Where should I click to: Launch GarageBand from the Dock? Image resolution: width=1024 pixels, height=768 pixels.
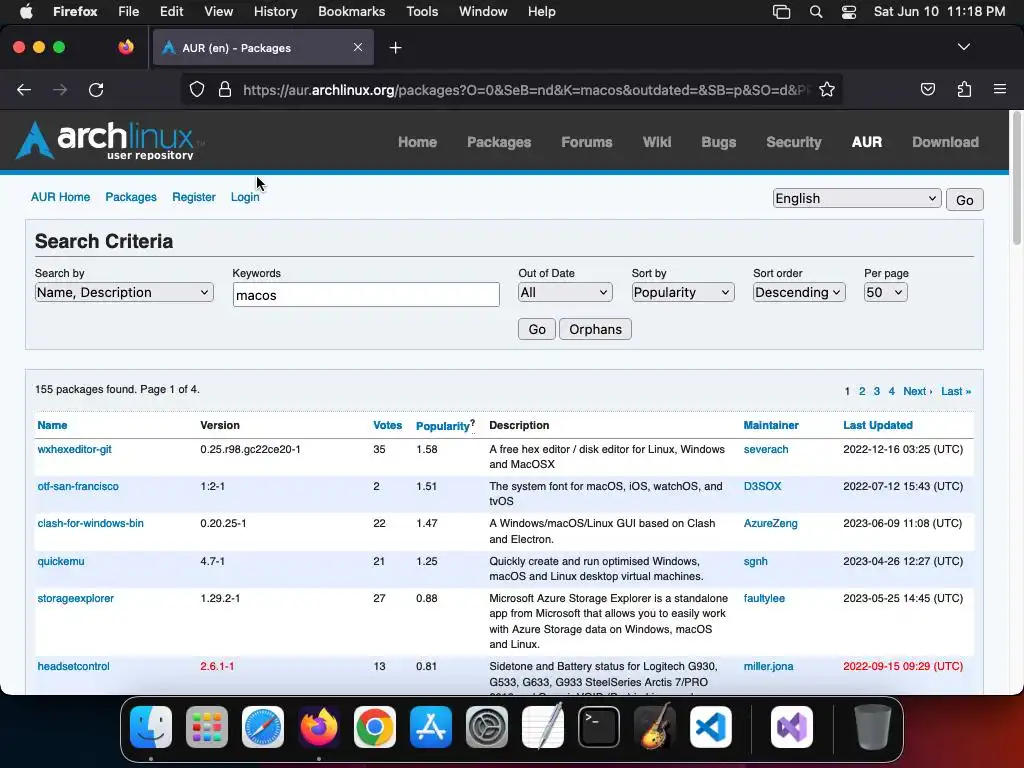[x=655, y=727]
